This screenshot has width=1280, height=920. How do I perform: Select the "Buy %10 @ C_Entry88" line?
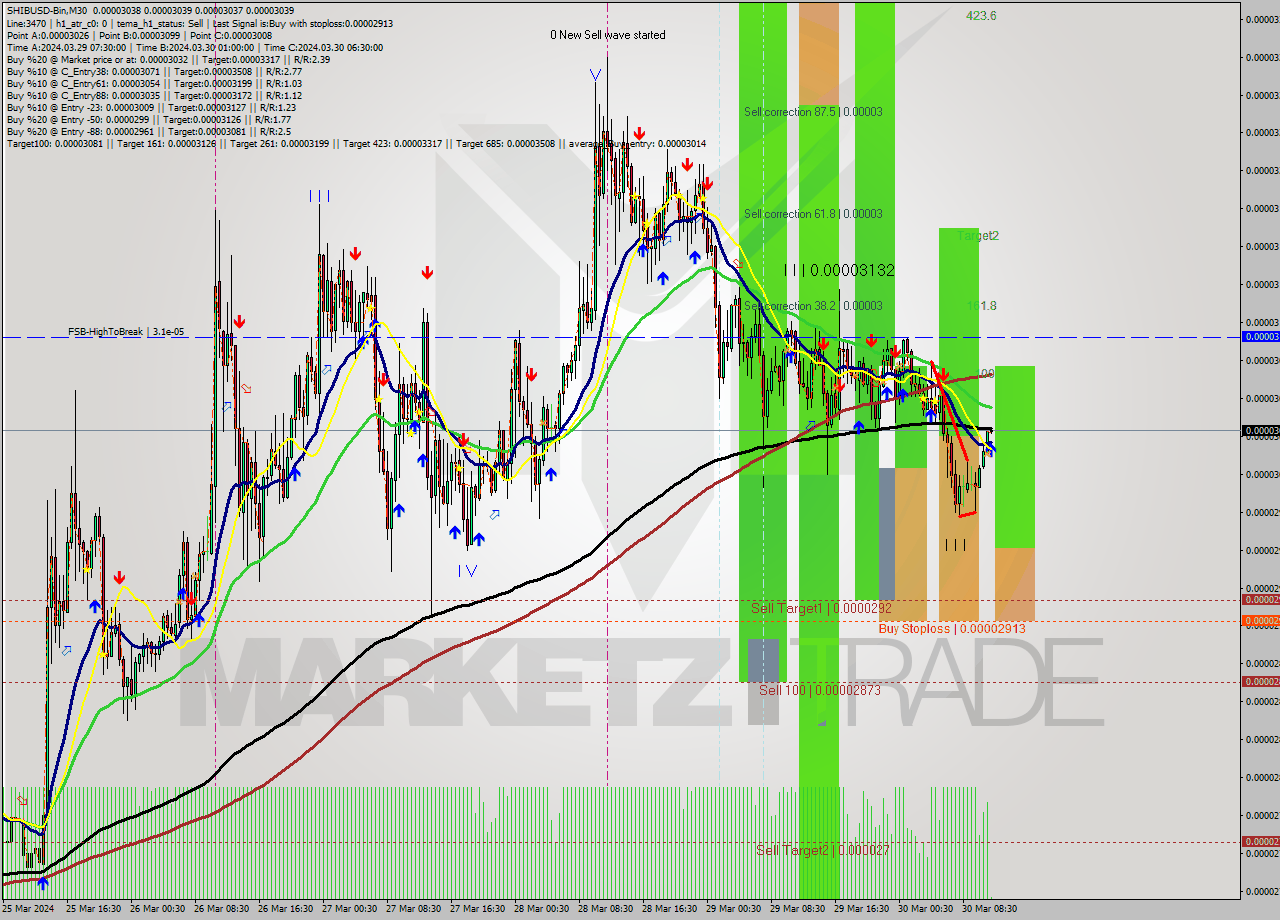tap(154, 95)
